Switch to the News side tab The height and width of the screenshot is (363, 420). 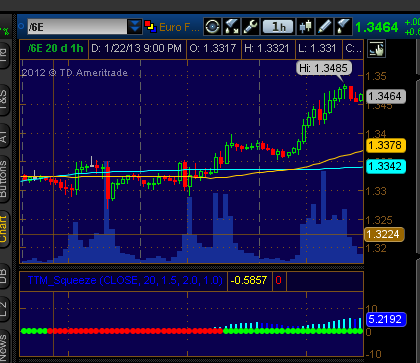3,347
